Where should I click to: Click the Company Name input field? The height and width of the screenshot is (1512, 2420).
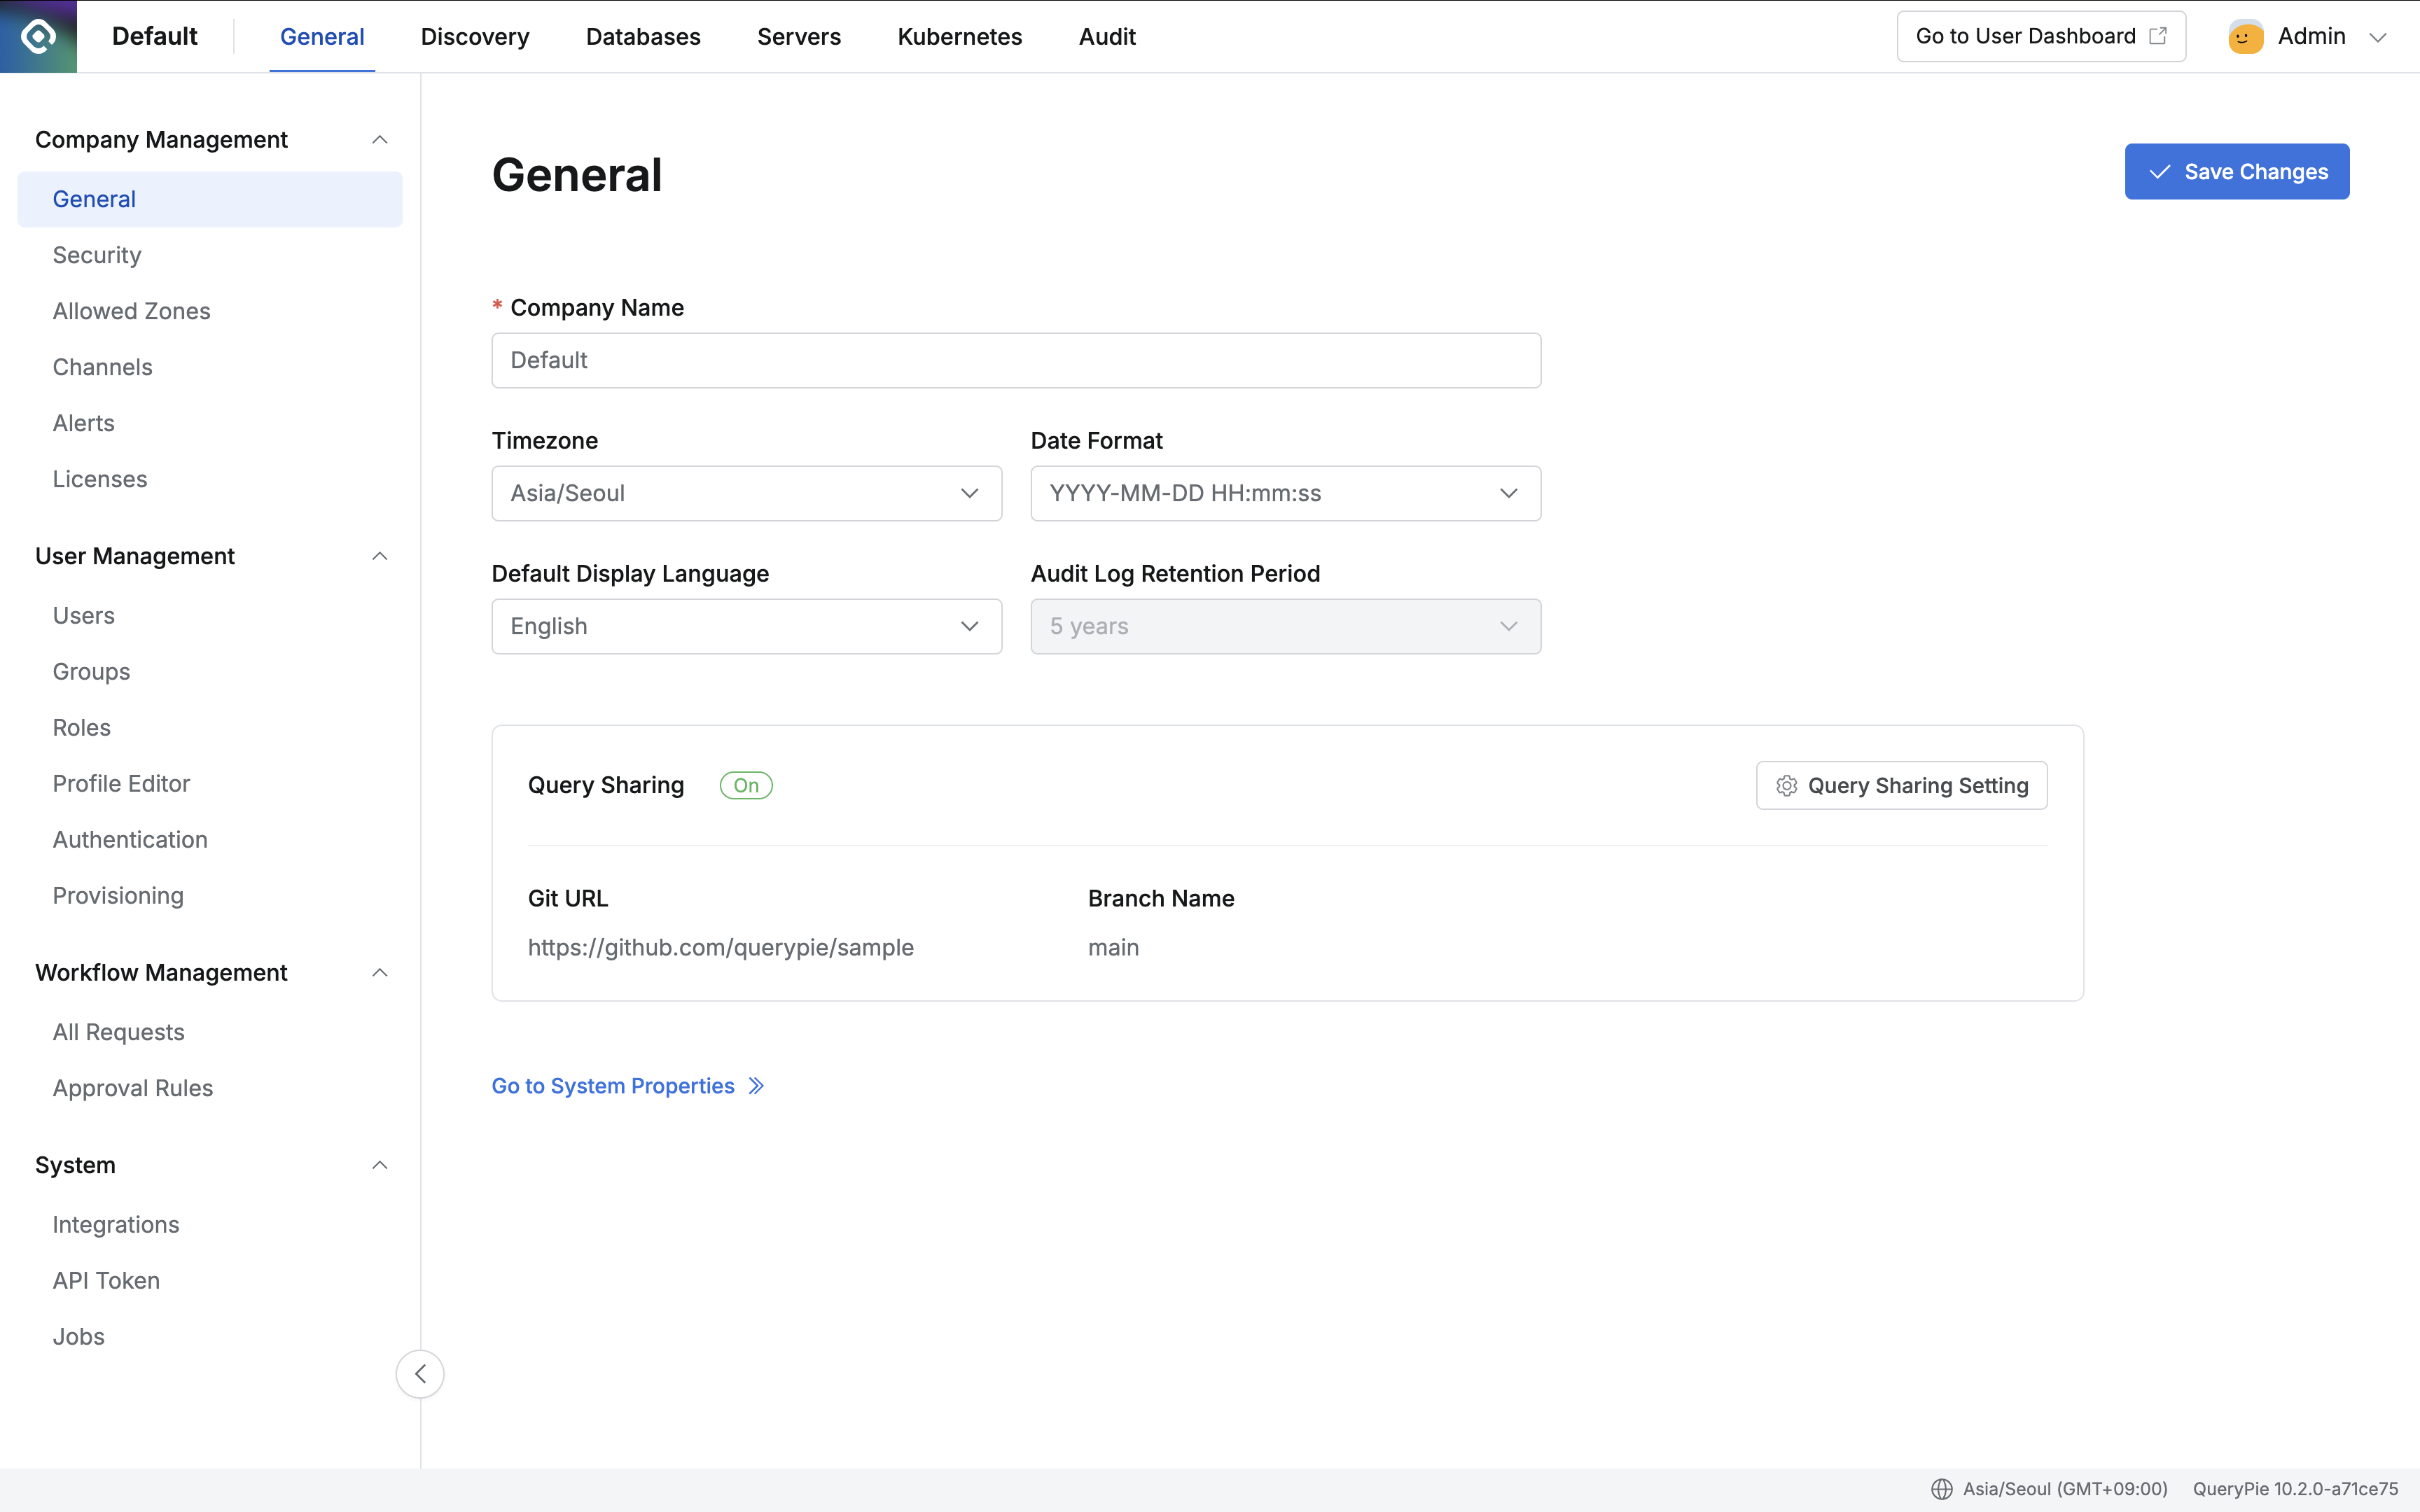[1016, 360]
